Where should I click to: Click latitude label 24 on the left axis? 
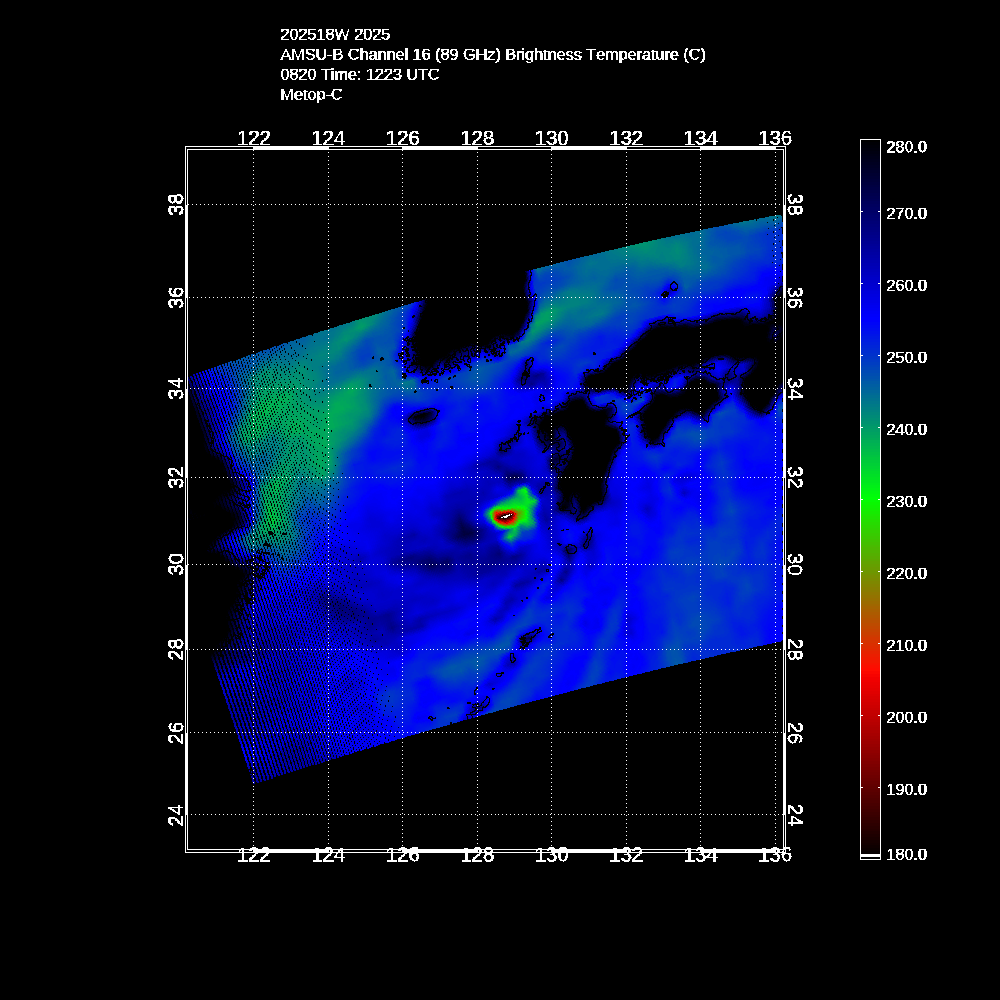tap(176, 815)
